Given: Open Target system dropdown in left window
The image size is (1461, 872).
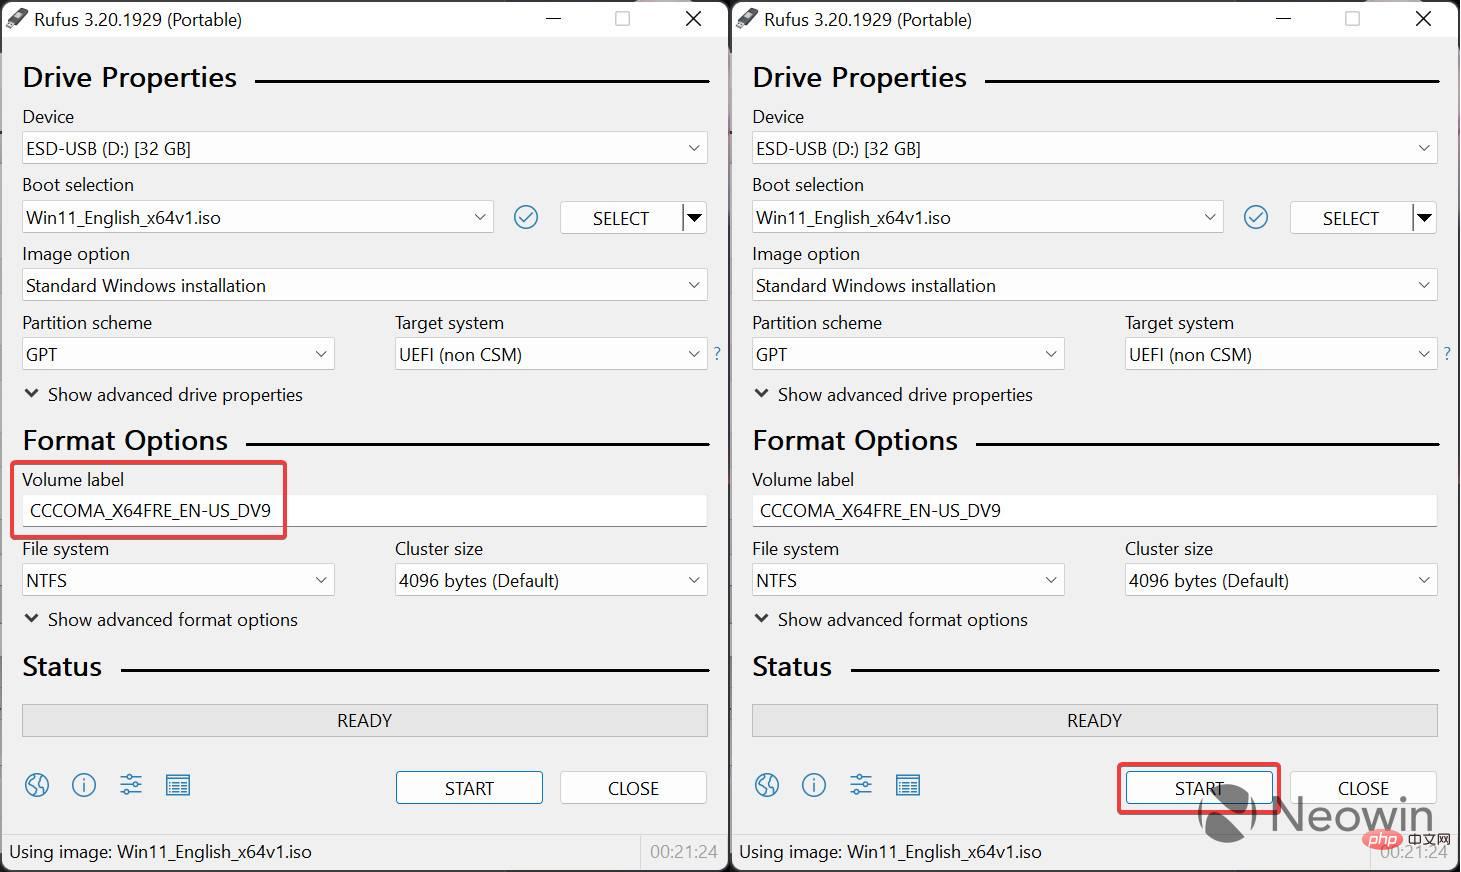Looking at the screenshot, I should pos(551,354).
